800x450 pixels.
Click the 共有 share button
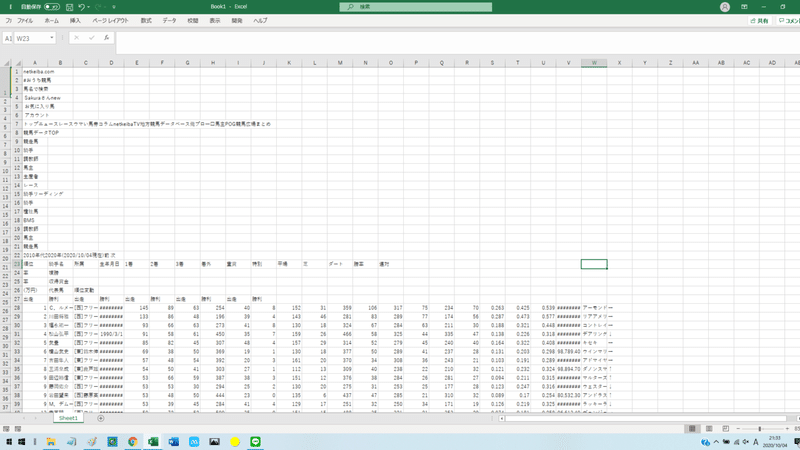(x=759, y=21)
